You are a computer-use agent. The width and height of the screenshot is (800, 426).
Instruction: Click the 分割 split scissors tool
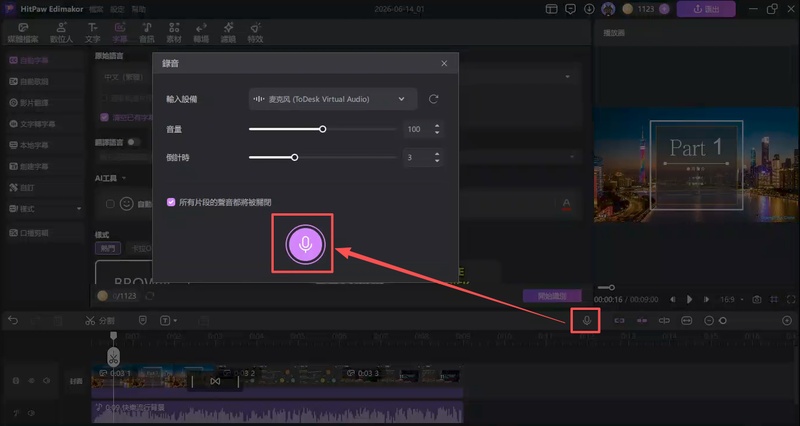99,320
